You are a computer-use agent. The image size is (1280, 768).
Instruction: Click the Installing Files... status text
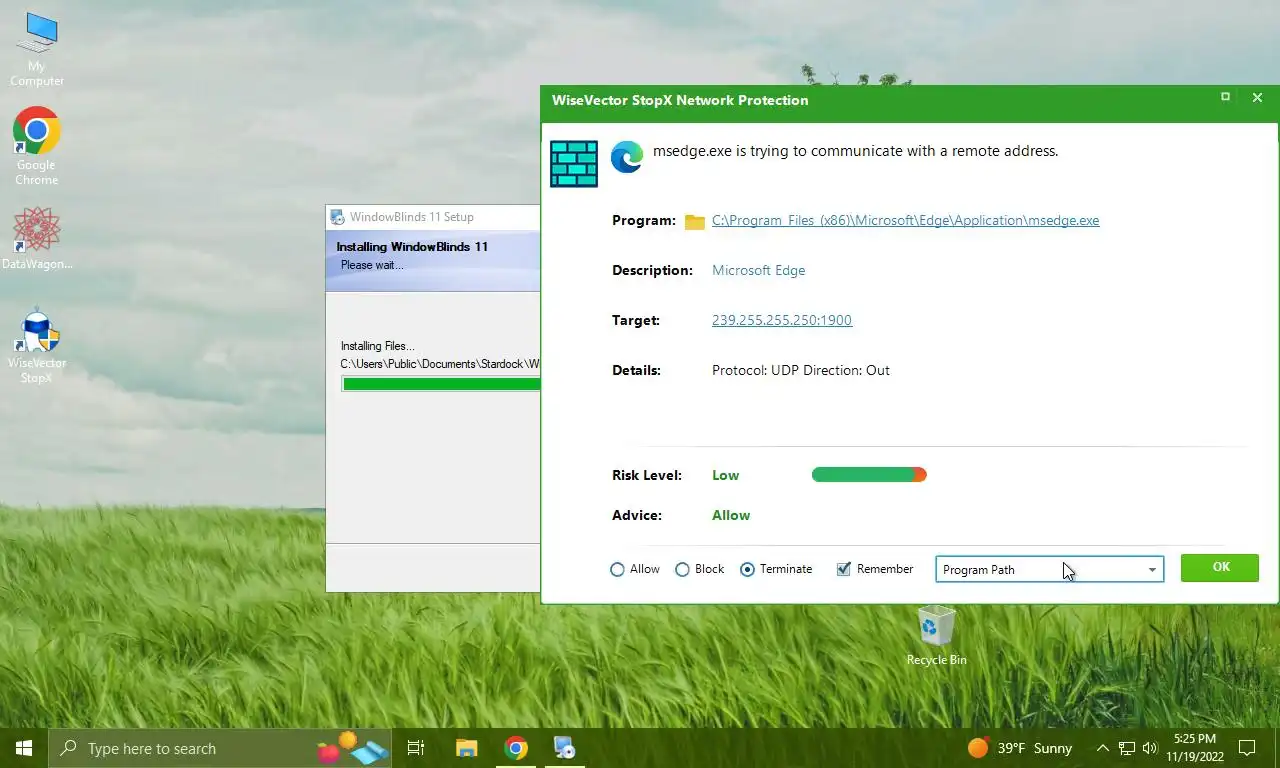(377, 346)
